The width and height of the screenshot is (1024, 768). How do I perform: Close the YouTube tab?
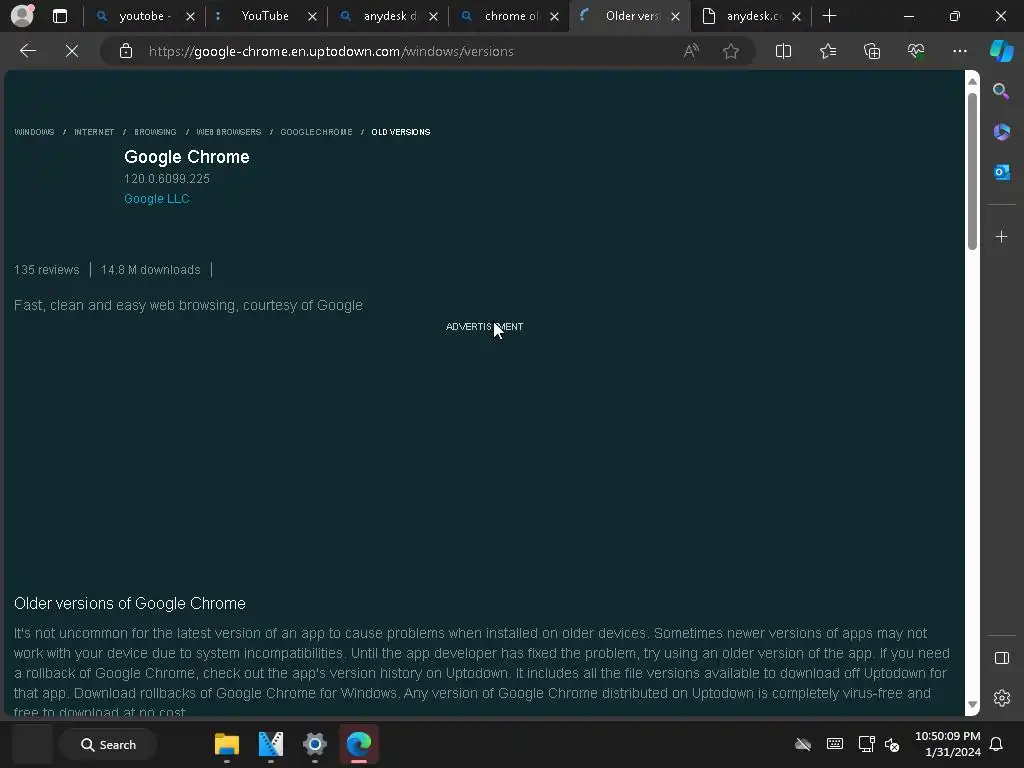click(x=312, y=16)
